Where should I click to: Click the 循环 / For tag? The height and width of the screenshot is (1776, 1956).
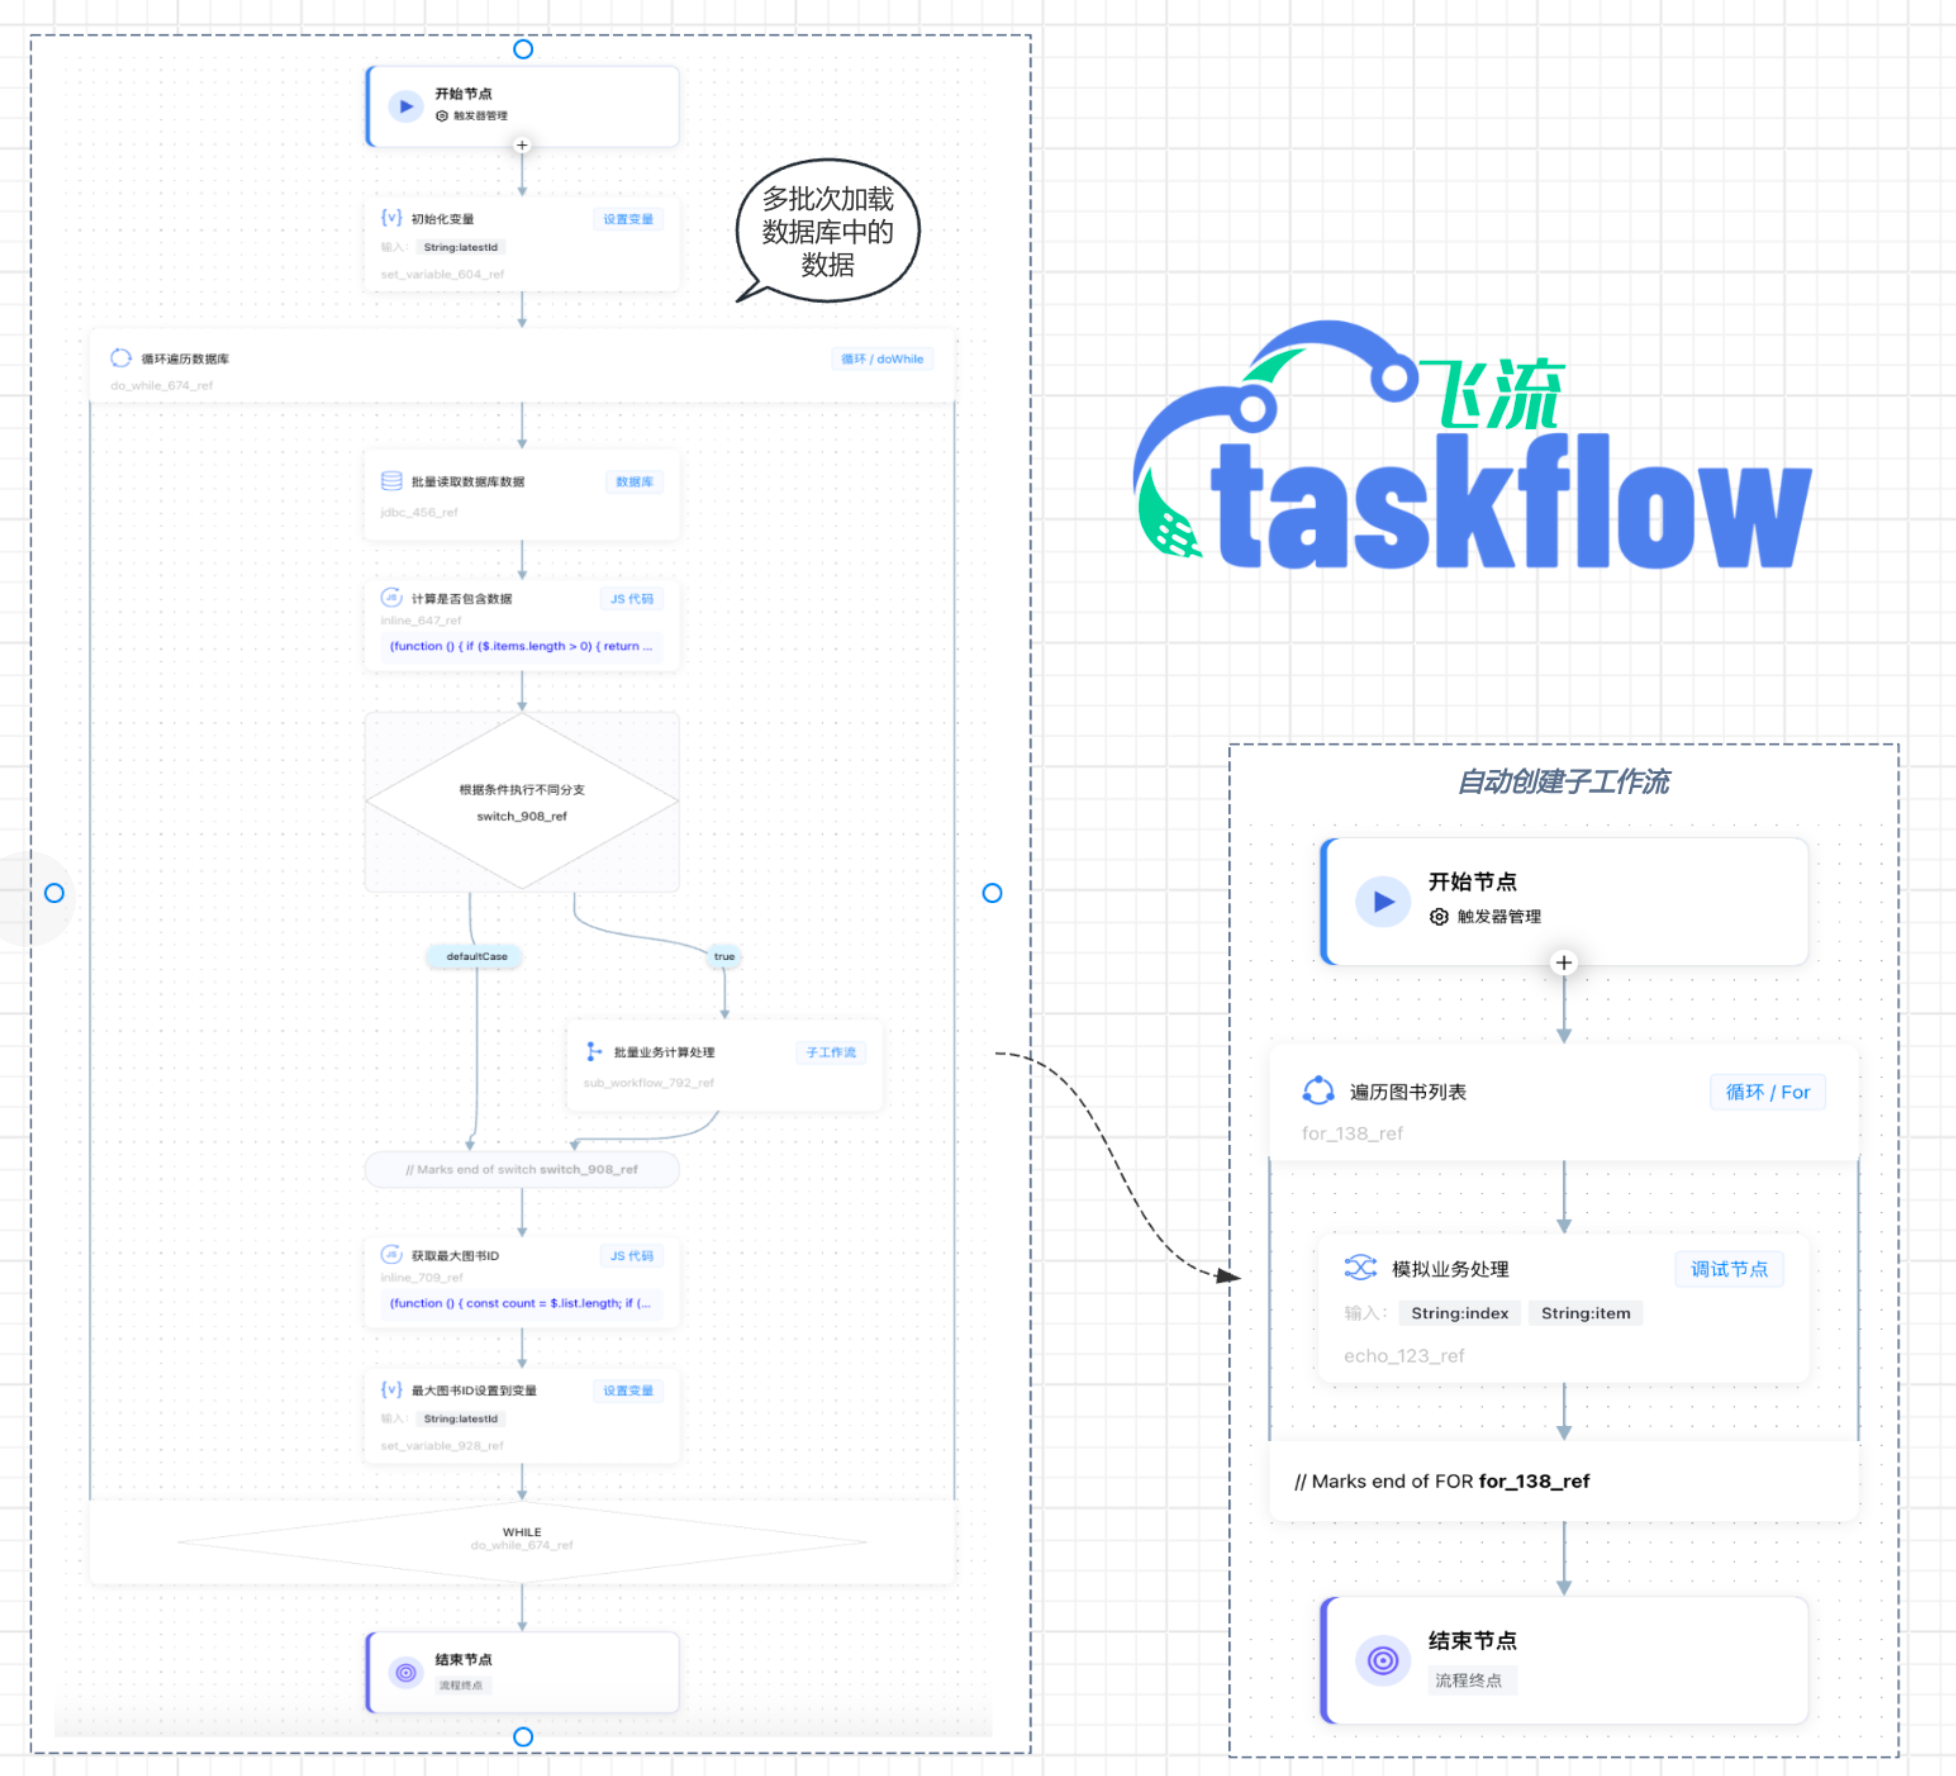(x=1767, y=1092)
